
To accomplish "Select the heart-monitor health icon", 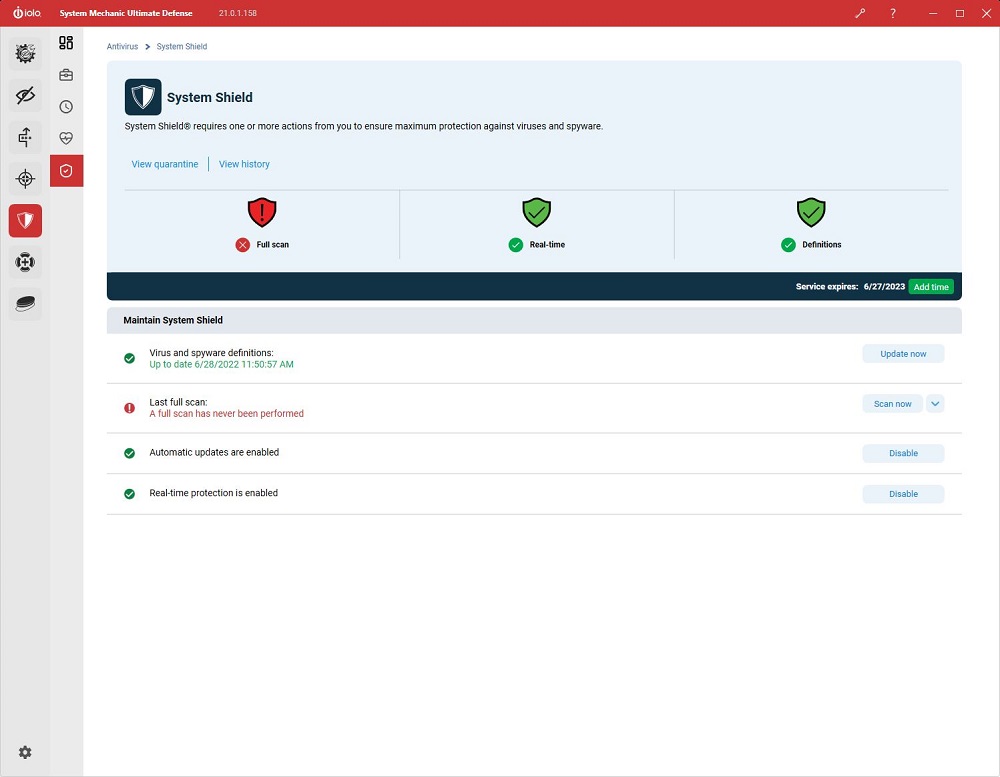I will point(66,138).
